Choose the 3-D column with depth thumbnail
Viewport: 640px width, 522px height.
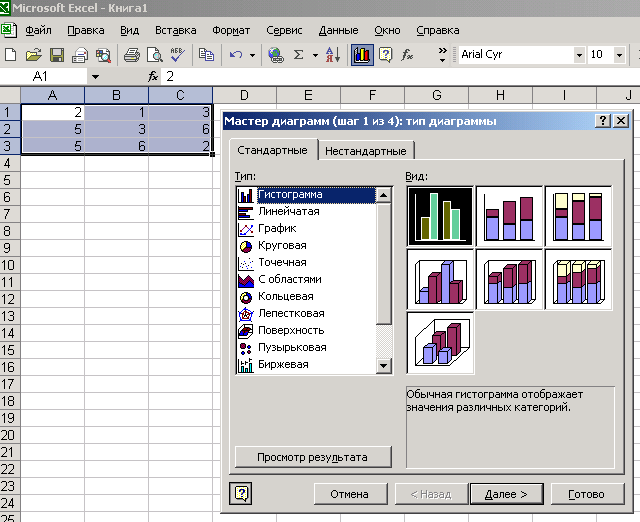[440, 343]
